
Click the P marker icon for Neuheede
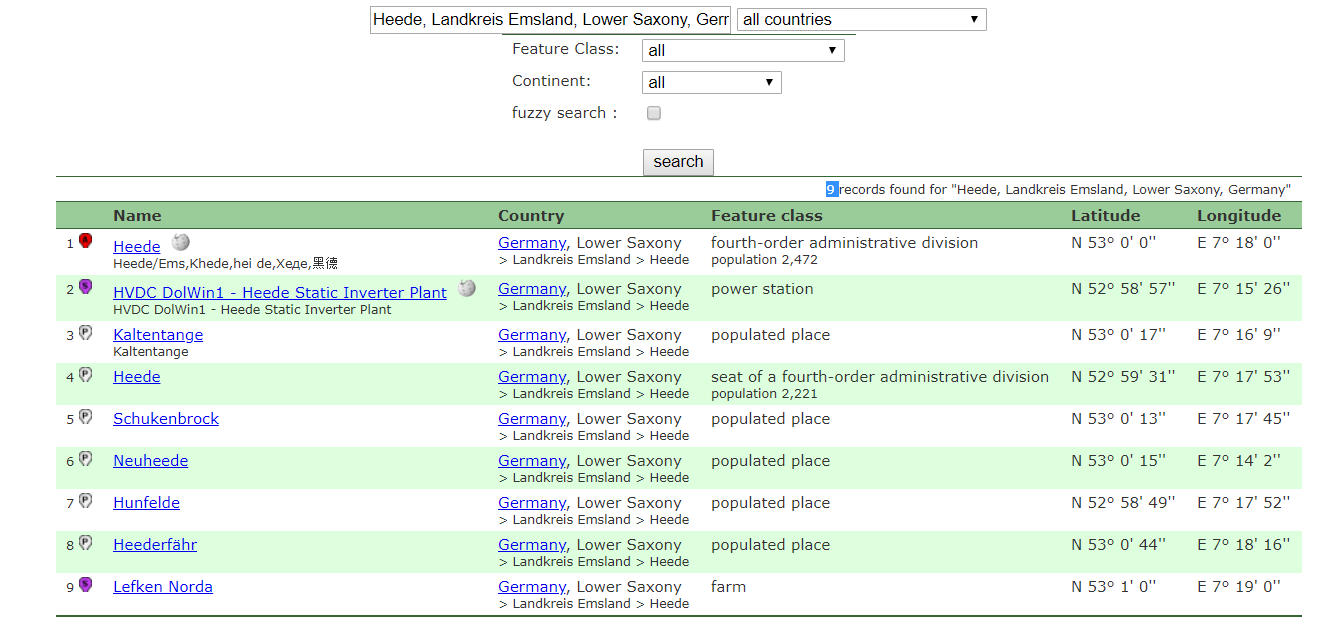86,459
